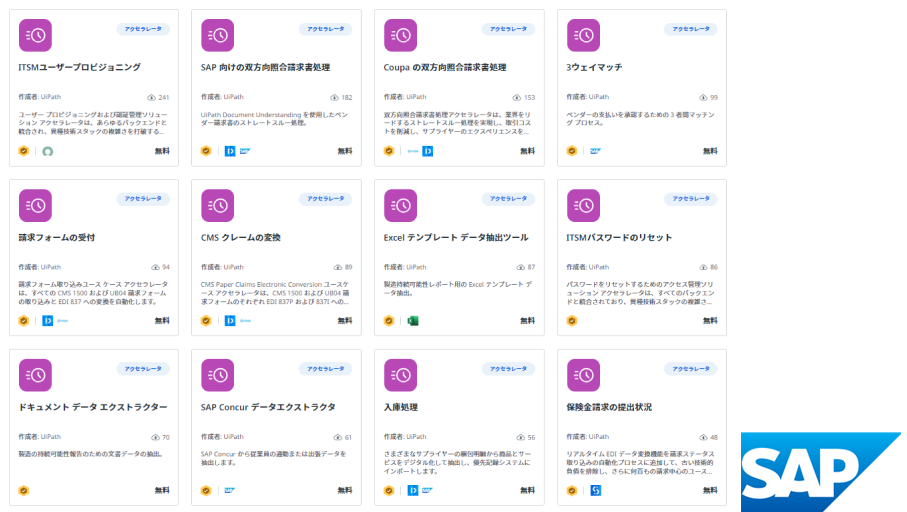Click the 182 view count on SAP 向け card
Image resolution: width=907 pixels, height=512 pixels.
pyautogui.click(x=341, y=97)
